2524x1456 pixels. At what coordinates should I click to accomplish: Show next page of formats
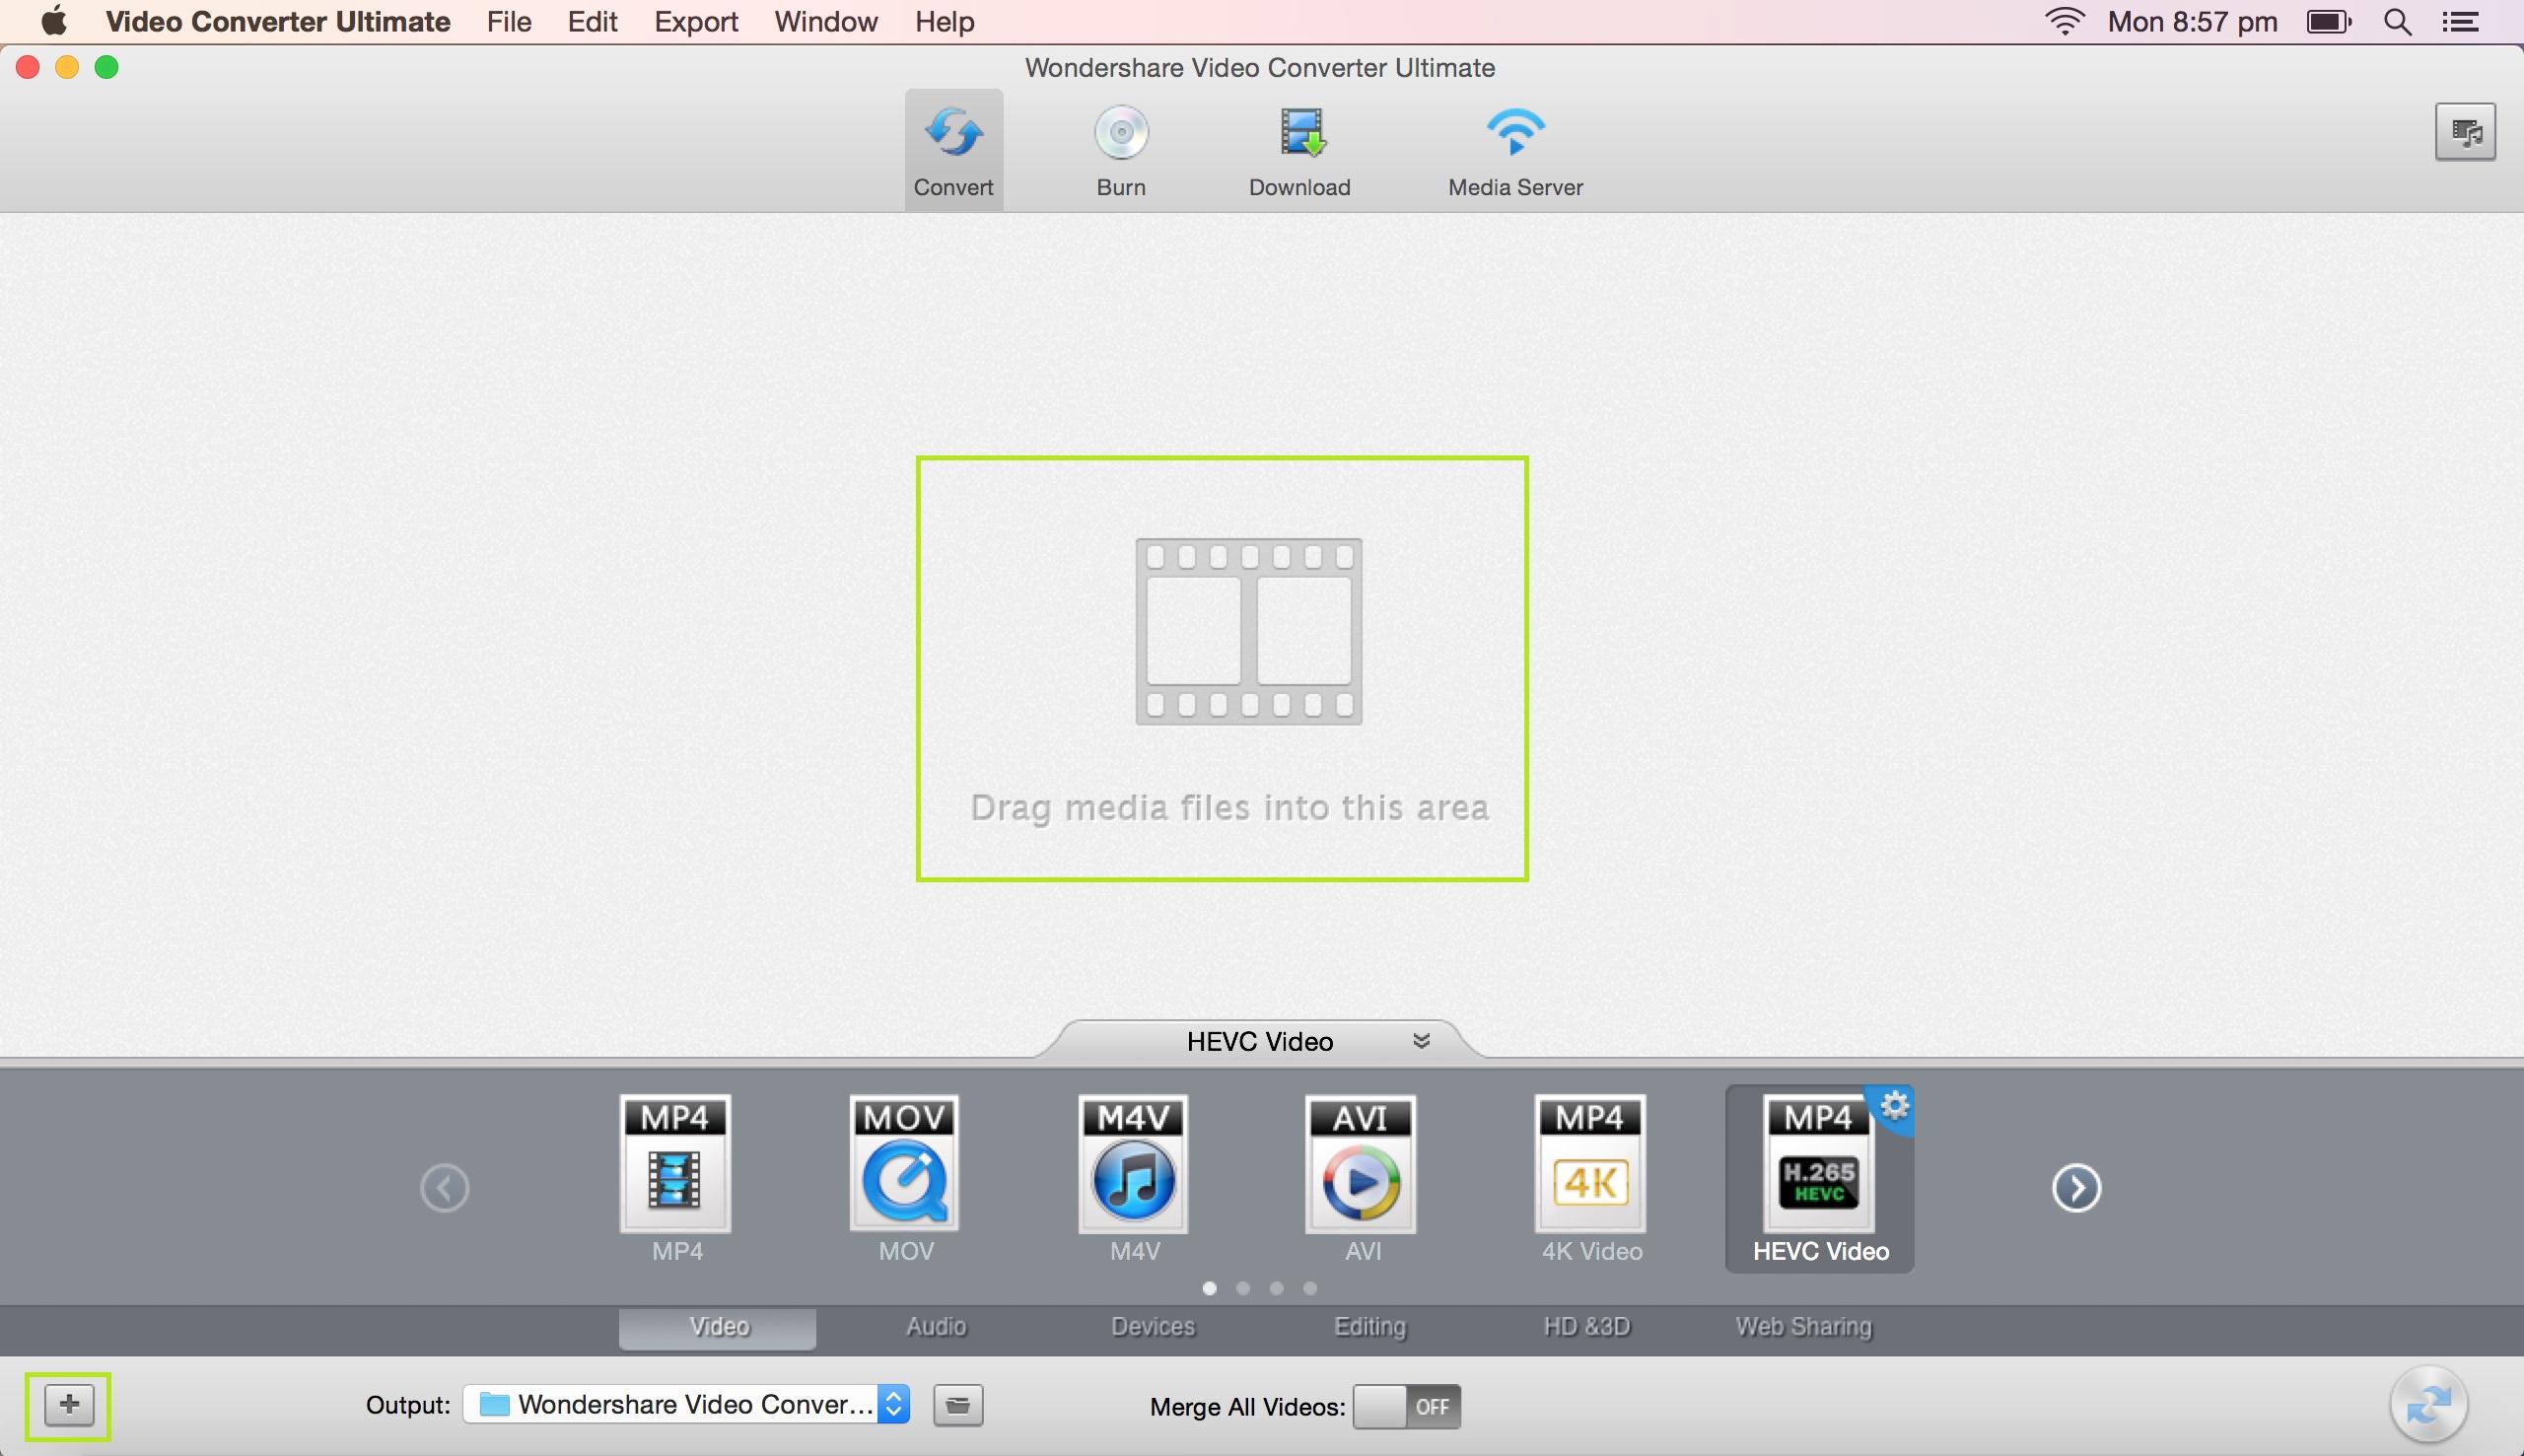(x=2076, y=1188)
